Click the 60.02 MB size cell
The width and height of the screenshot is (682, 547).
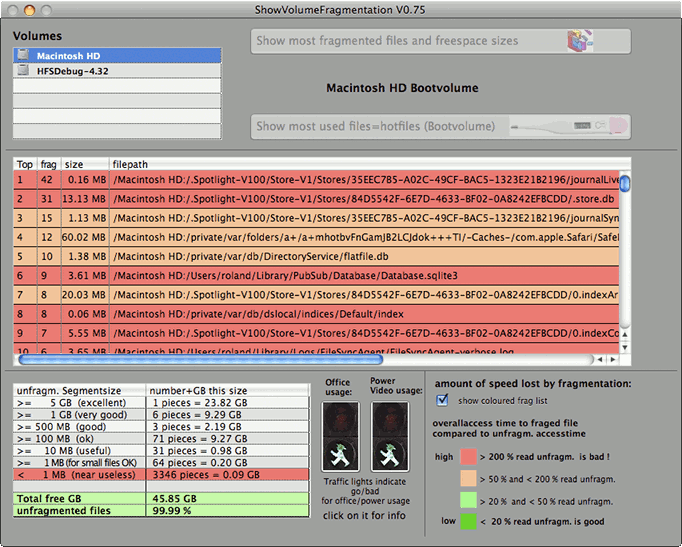84,237
